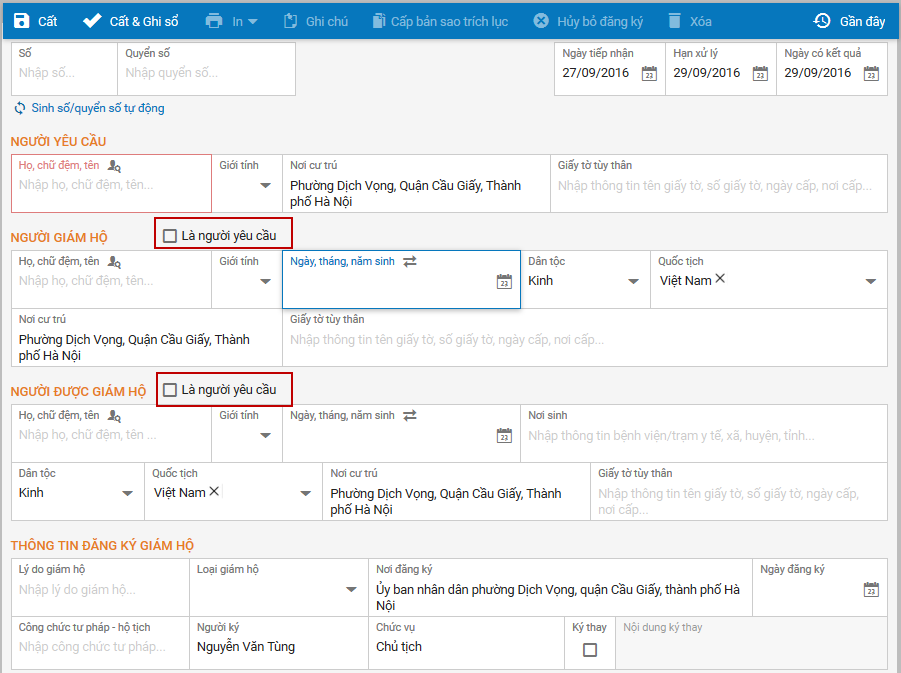This screenshot has height=673, width=901.
Task: Clear Việt Nam nationality in Người giám hộ
Action: coord(720,279)
